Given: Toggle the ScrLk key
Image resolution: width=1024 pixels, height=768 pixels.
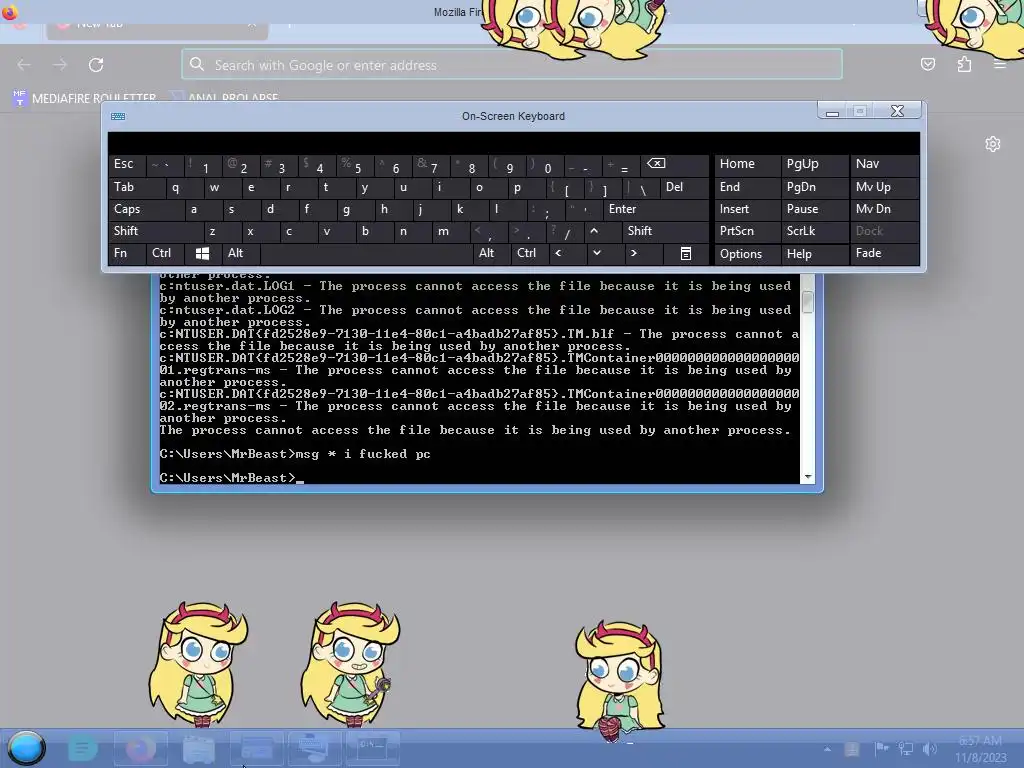Looking at the screenshot, I should (x=814, y=231).
